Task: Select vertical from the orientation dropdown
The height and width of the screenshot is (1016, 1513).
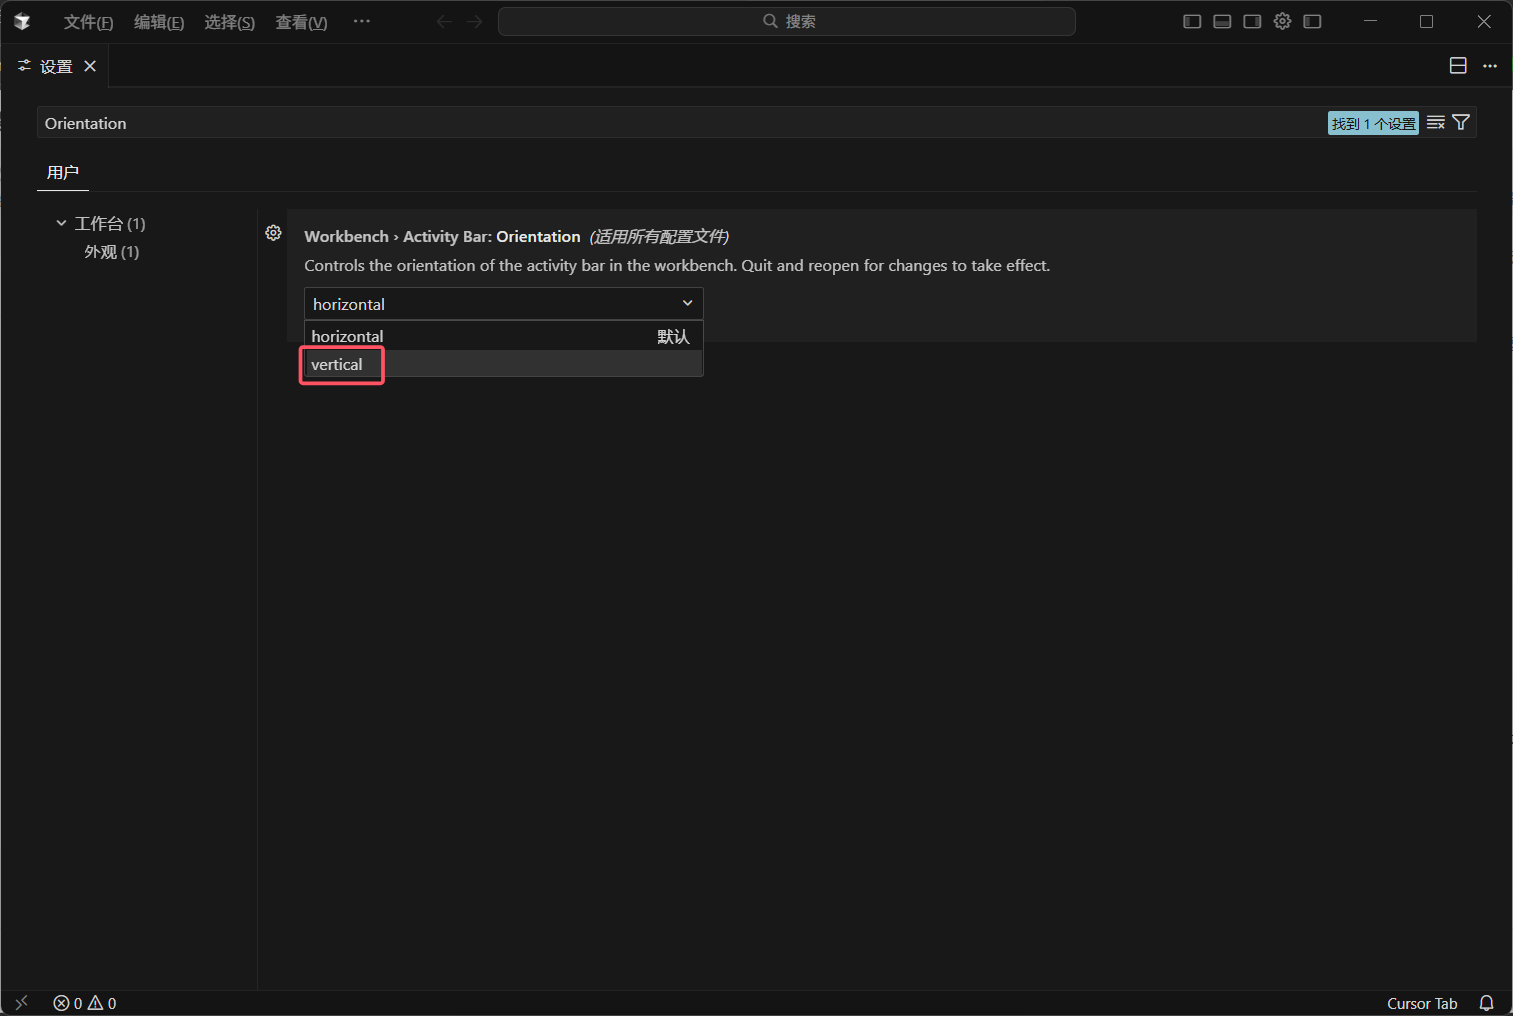Action: pyautogui.click(x=341, y=364)
